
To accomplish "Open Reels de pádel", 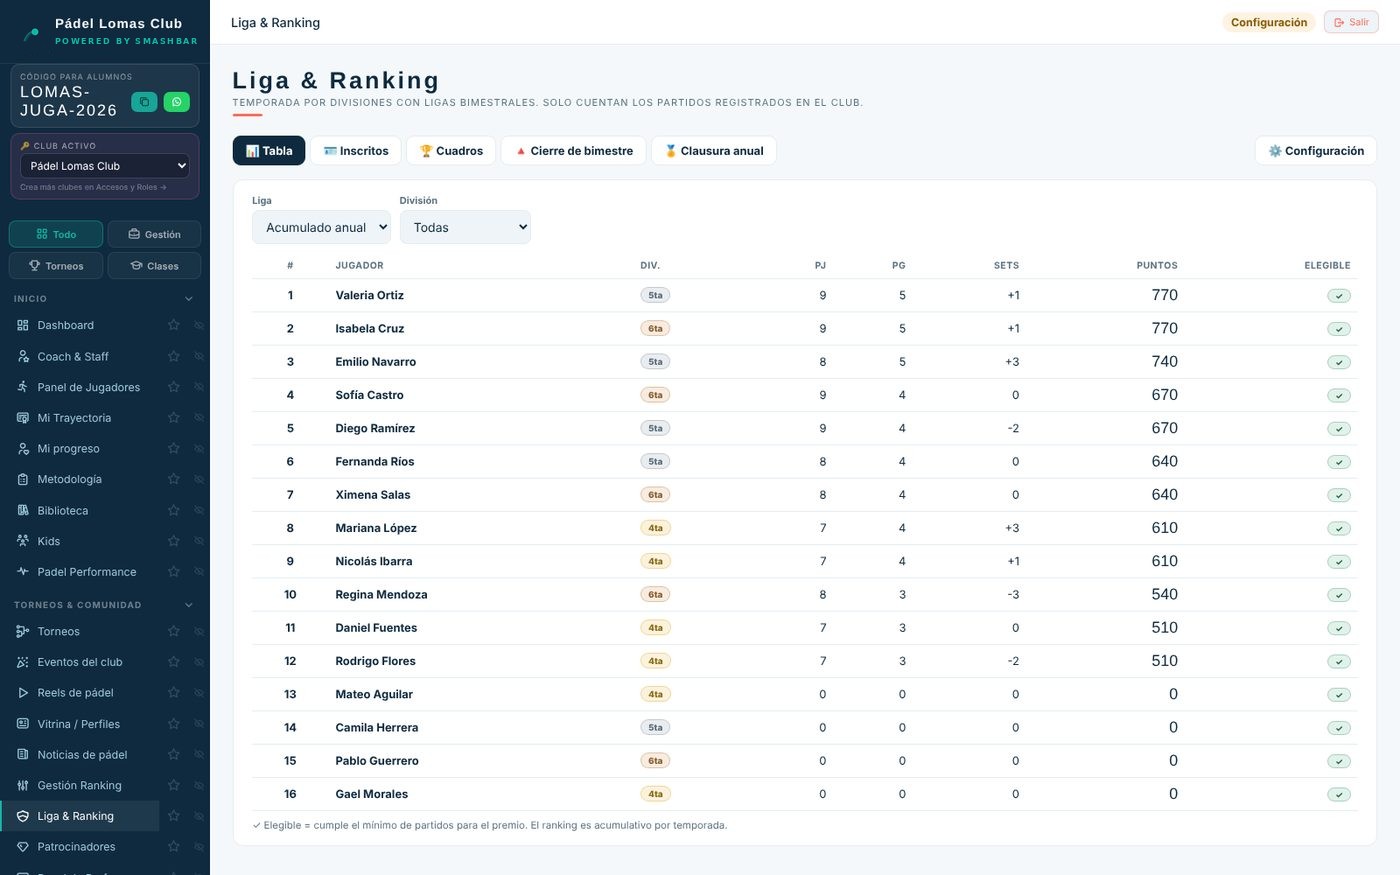I will (x=80, y=693).
